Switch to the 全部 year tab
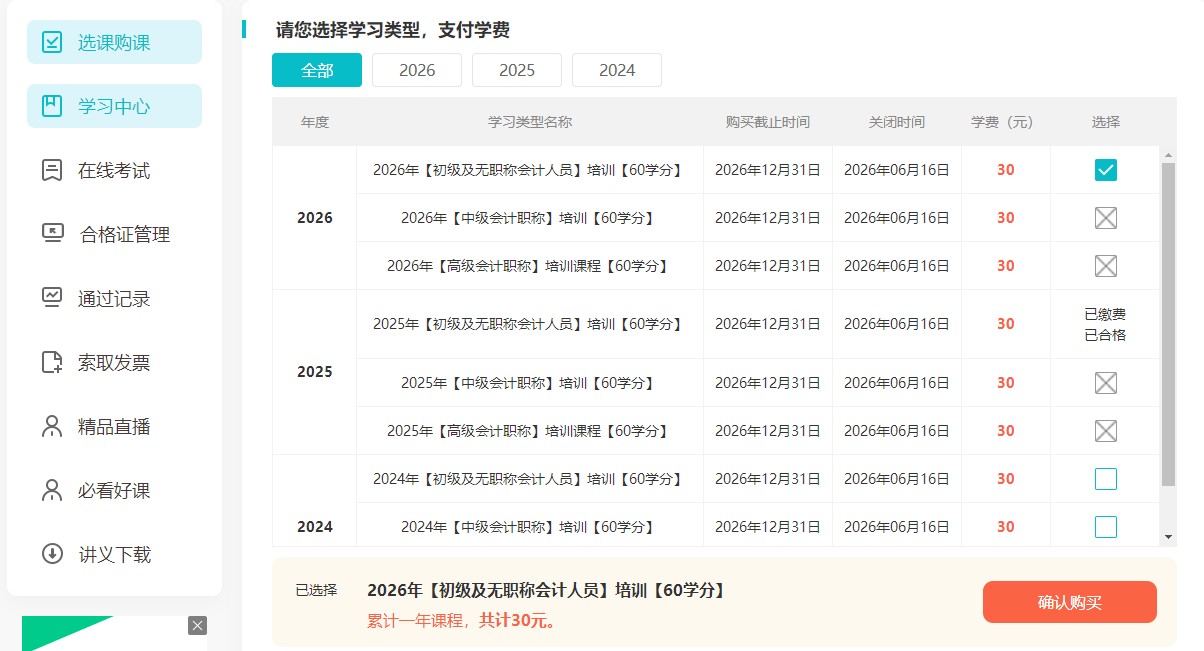Viewport: 1204px width, 651px height. tap(317, 70)
